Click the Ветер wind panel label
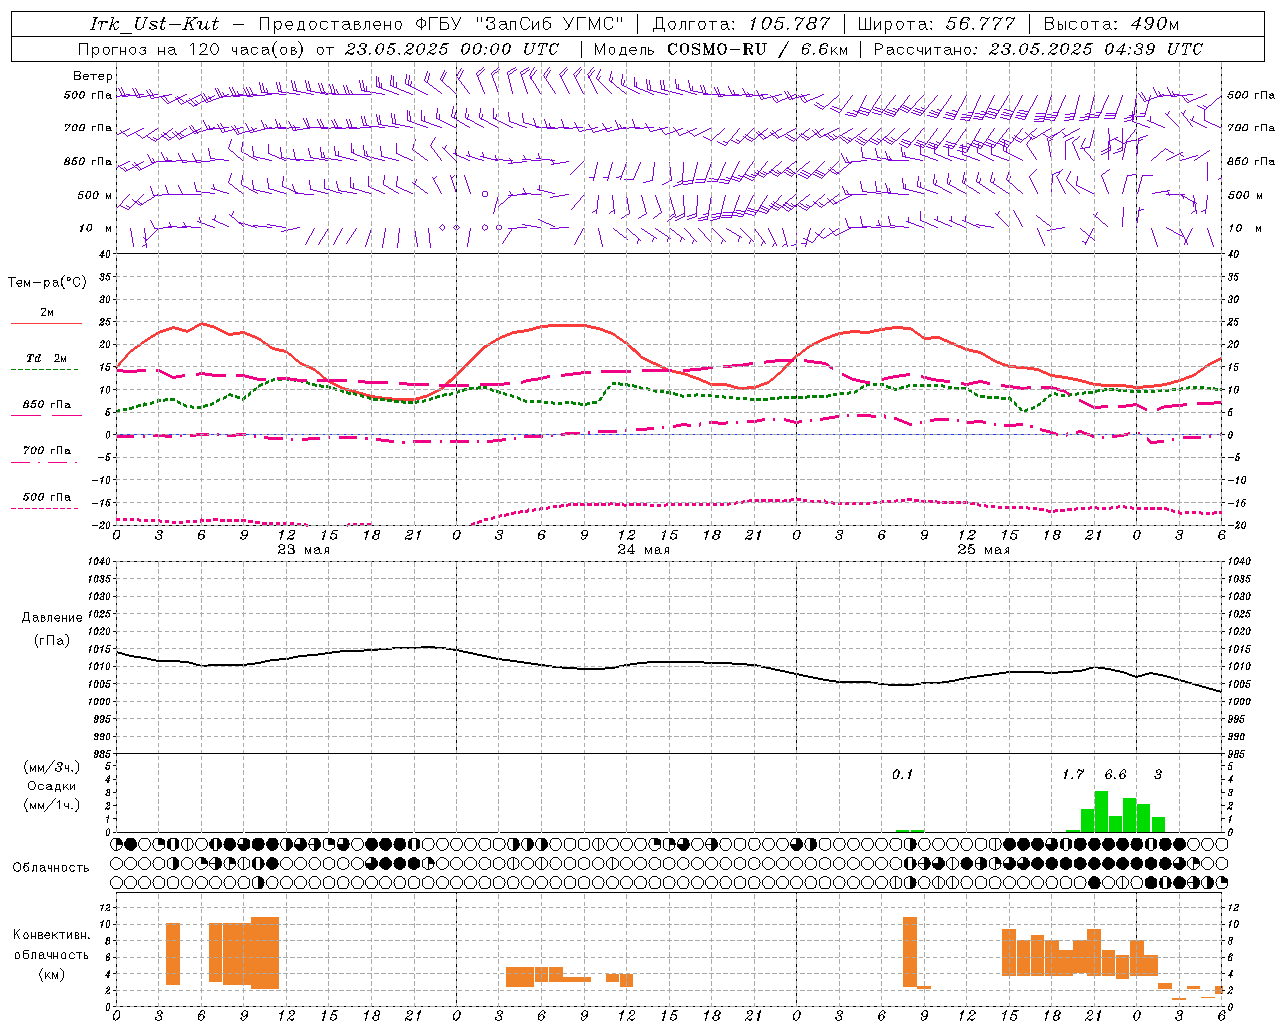The width and height of the screenshot is (1280, 1024). pyautogui.click(x=92, y=76)
